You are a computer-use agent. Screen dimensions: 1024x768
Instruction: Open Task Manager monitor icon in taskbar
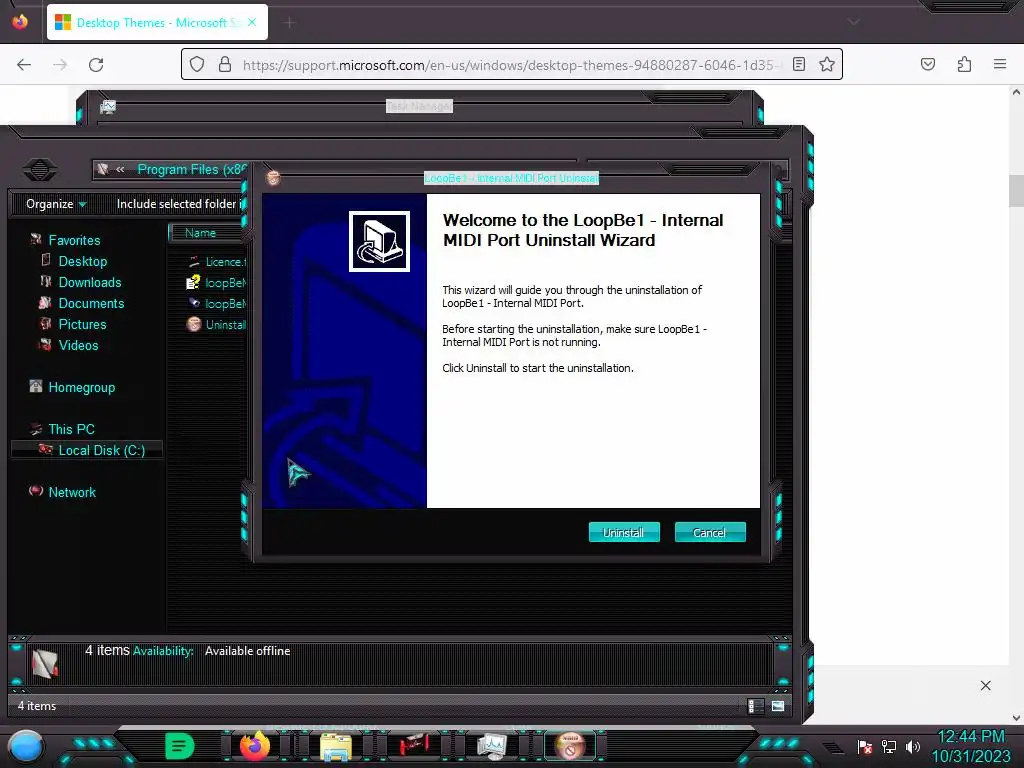point(491,746)
